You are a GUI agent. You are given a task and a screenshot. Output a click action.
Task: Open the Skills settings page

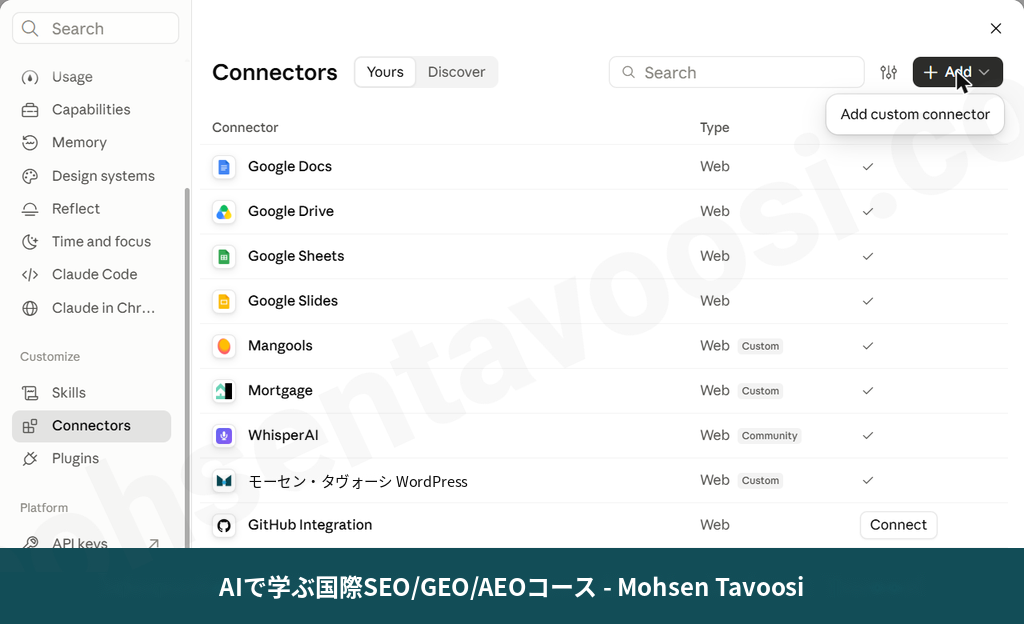(x=91, y=393)
